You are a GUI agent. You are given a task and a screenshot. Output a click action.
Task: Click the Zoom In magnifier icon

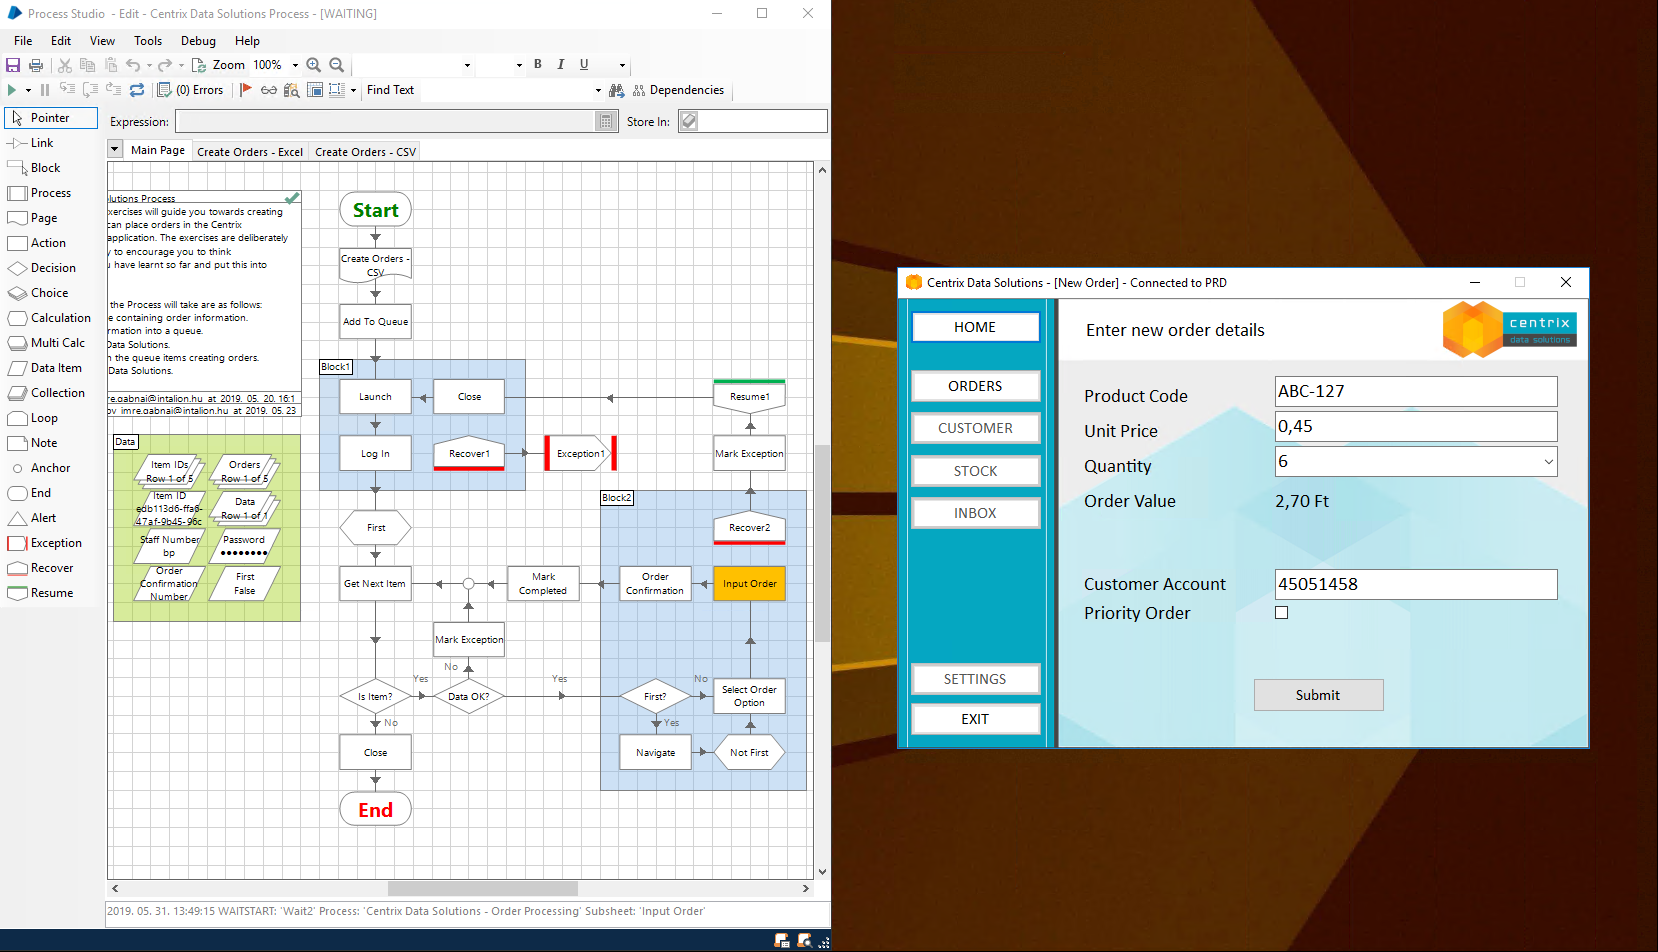[x=314, y=65]
